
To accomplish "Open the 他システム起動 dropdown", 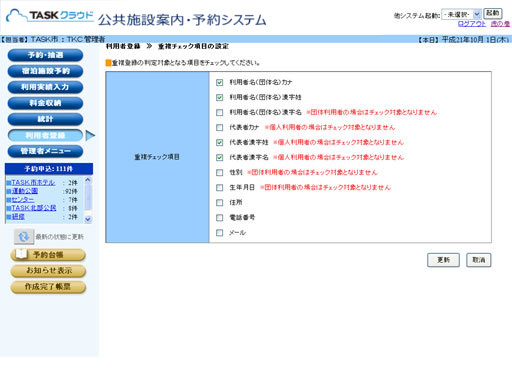I will (x=461, y=14).
